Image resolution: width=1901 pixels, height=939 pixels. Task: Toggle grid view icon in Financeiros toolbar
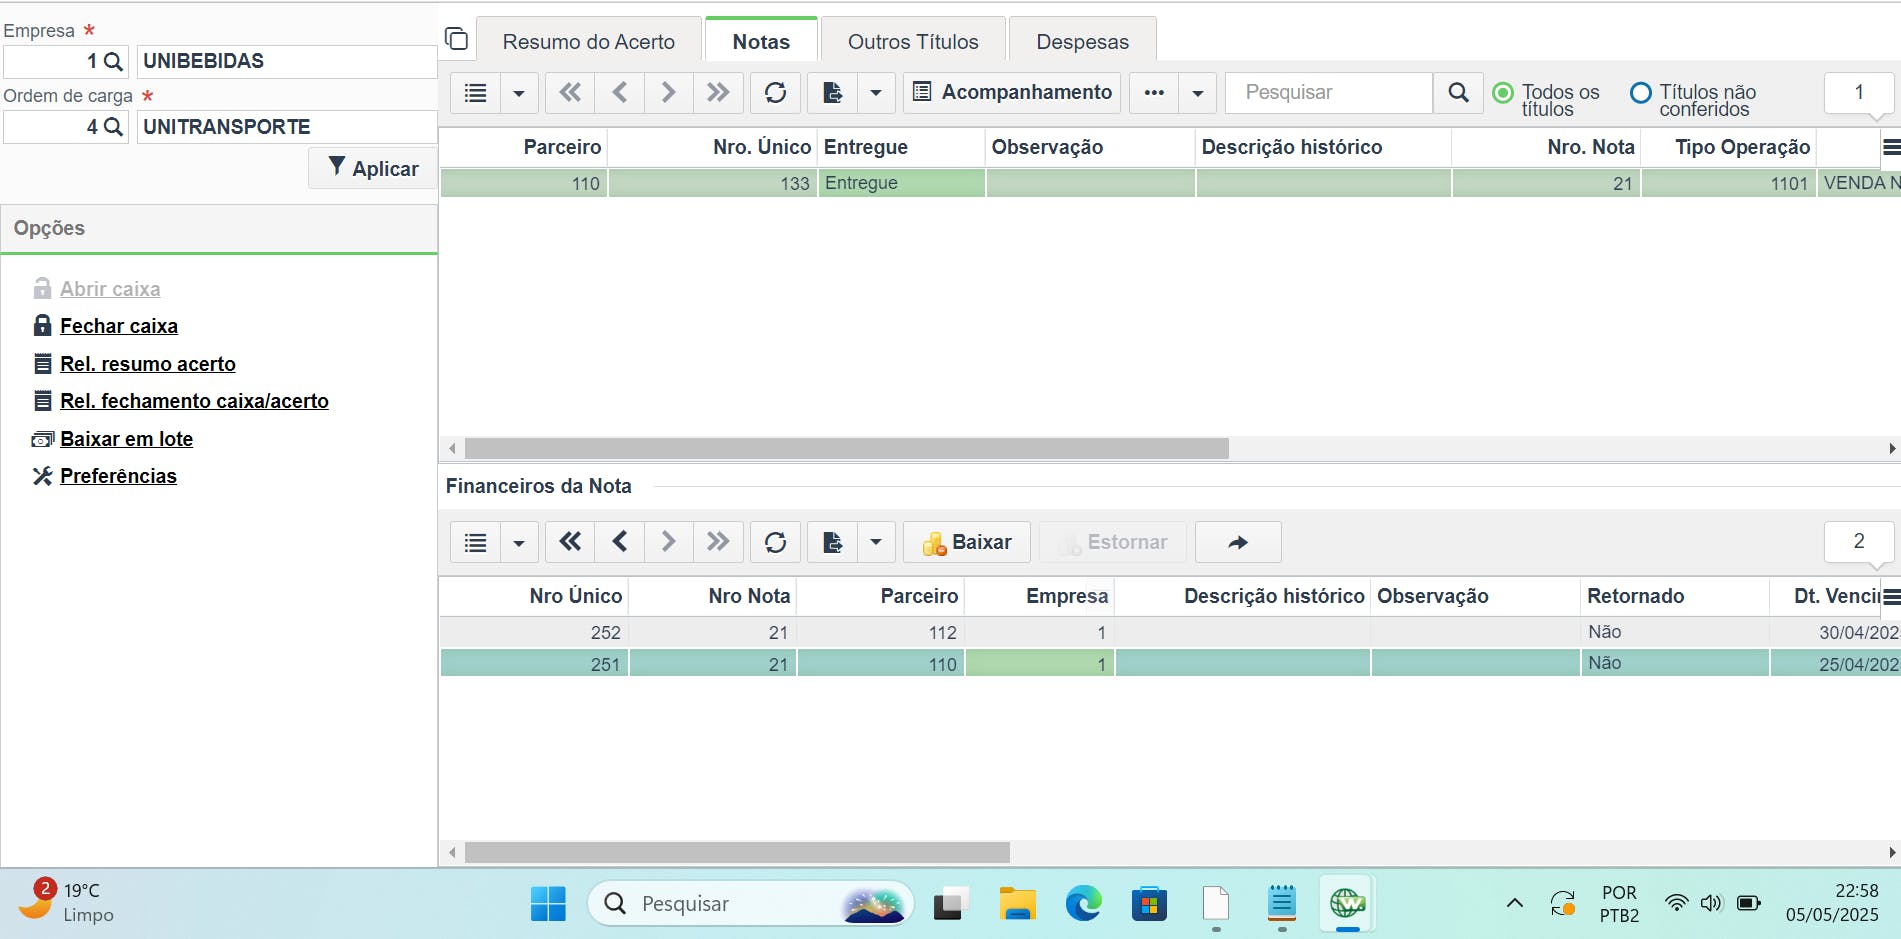pyautogui.click(x=476, y=542)
